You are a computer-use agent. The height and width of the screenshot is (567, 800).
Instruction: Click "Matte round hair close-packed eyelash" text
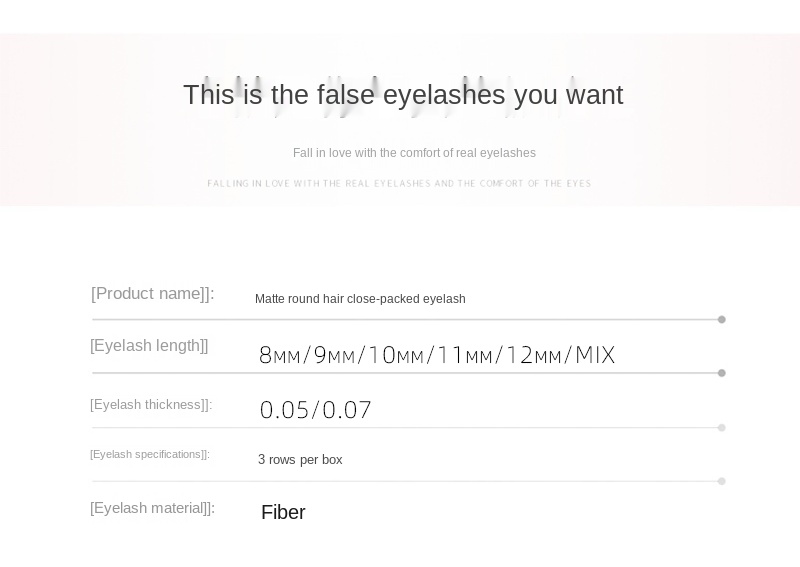360,299
